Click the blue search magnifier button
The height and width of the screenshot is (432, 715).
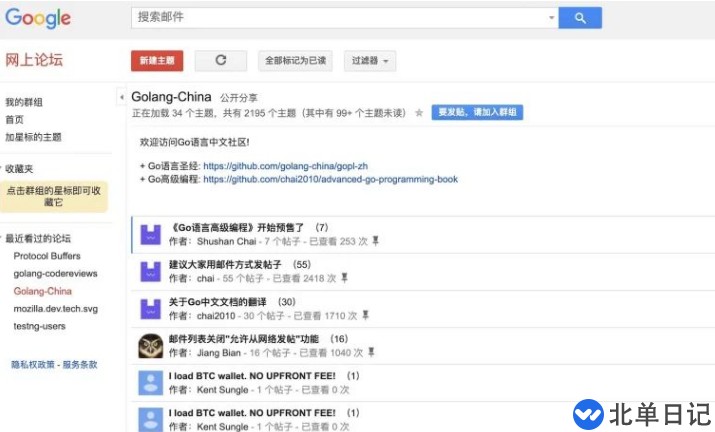pos(580,18)
